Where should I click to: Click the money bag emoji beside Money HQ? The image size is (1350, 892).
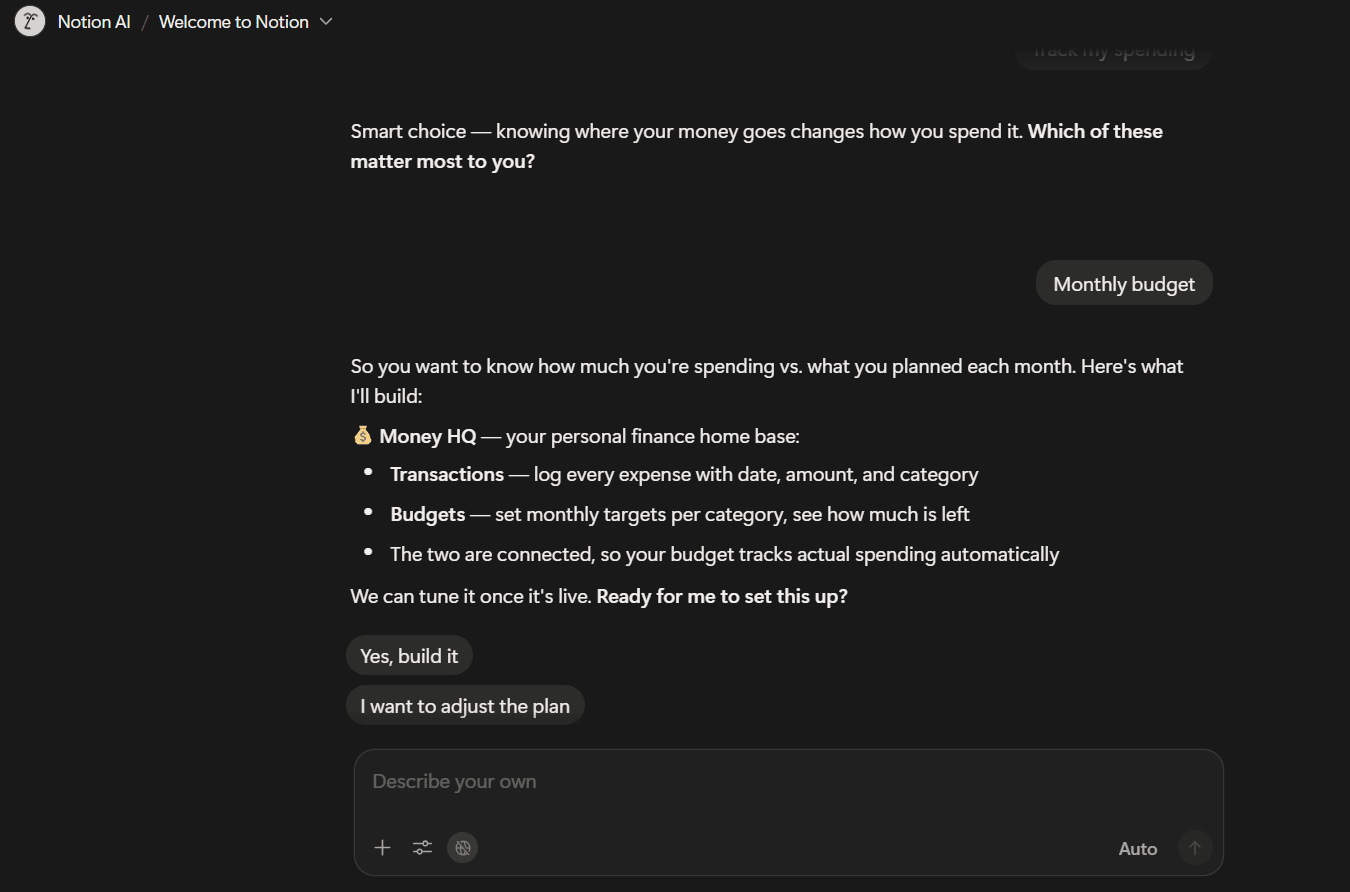[x=362, y=436]
